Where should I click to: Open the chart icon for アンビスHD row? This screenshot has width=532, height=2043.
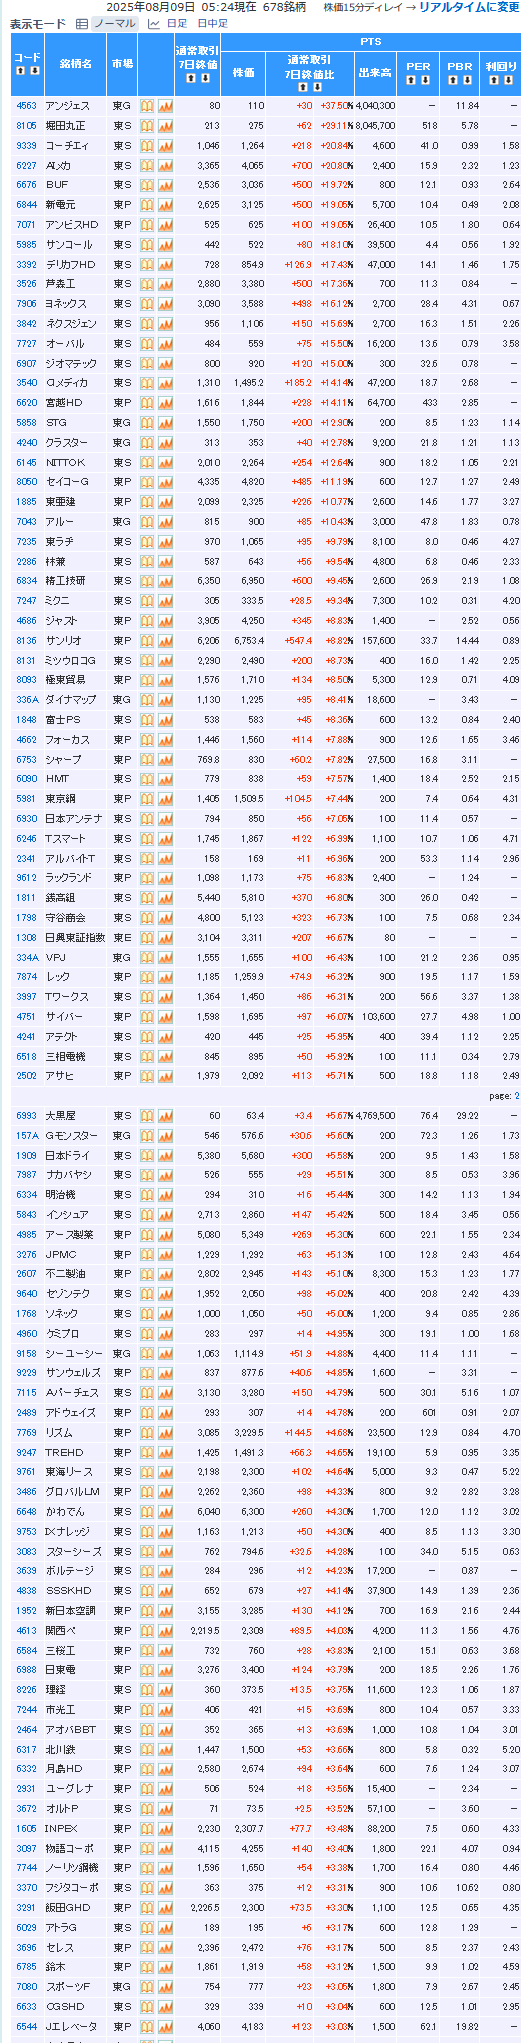pos(165,225)
